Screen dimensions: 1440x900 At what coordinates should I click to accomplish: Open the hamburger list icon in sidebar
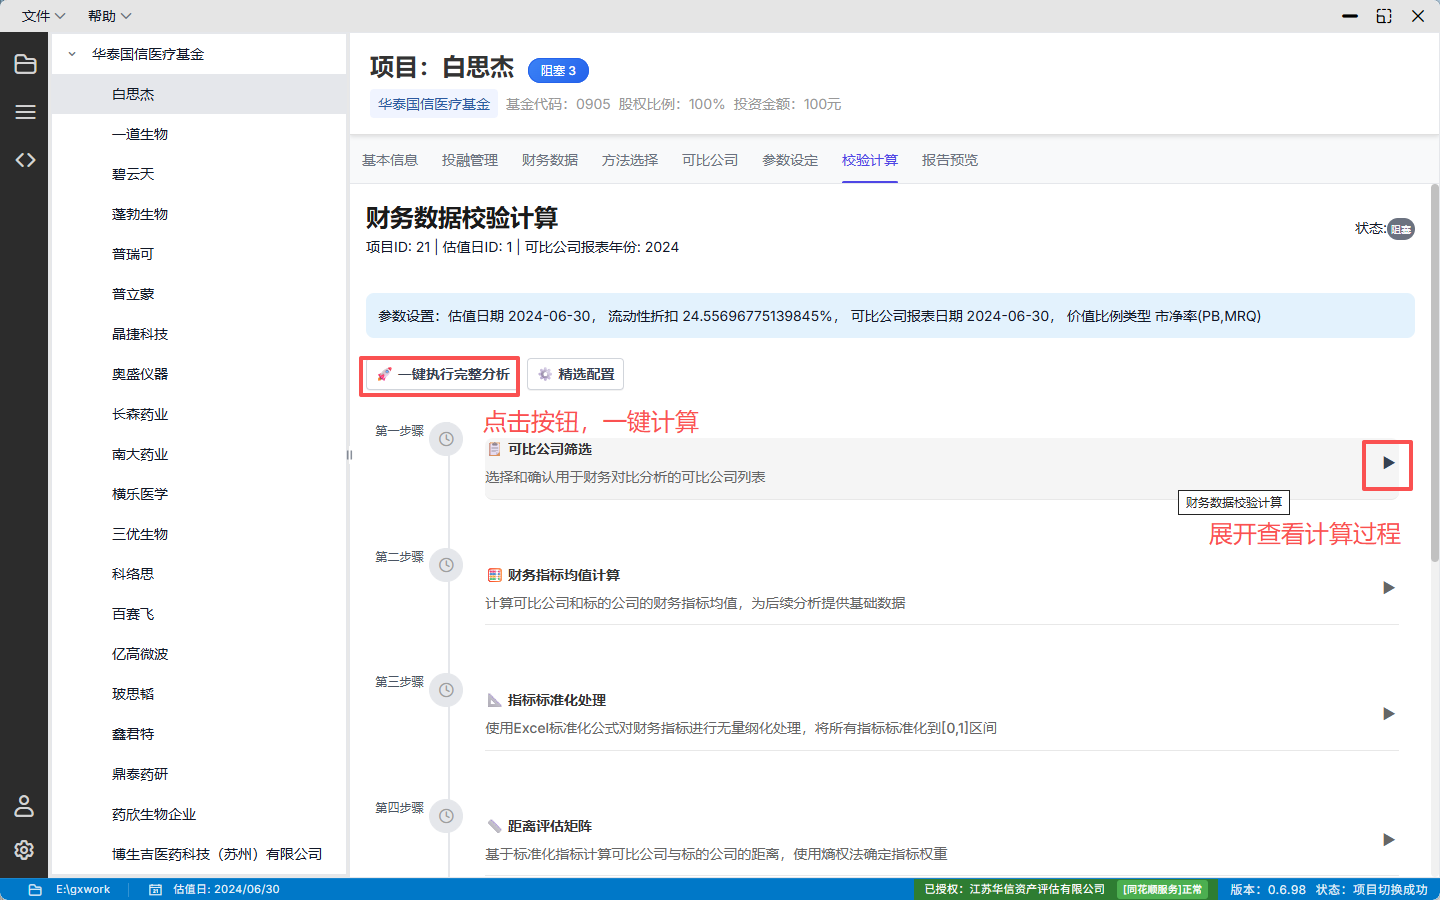(25, 112)
